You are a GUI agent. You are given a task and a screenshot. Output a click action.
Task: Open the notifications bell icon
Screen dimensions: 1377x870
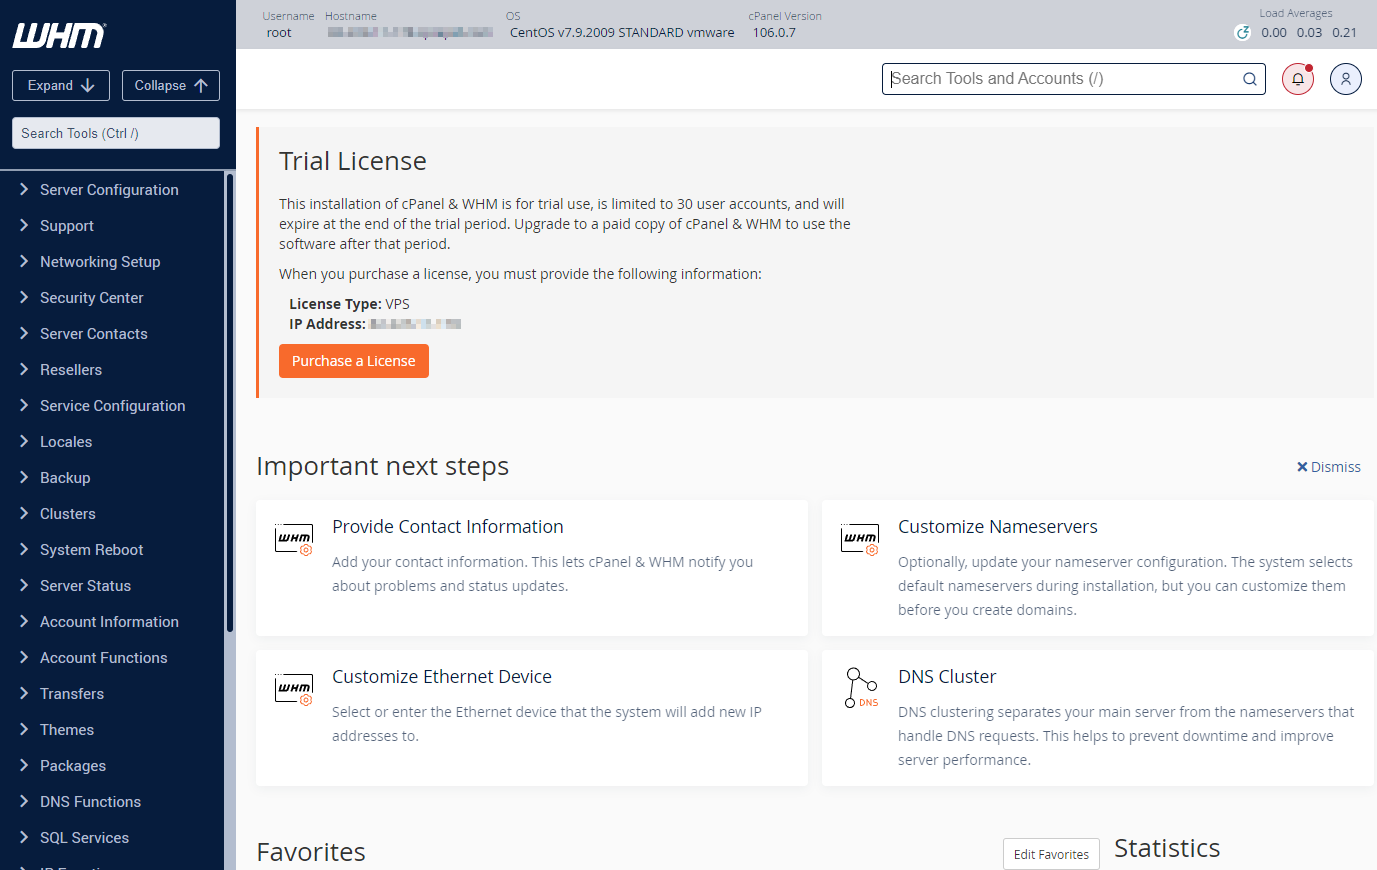pyautogui.click(x=1297, y=79)
